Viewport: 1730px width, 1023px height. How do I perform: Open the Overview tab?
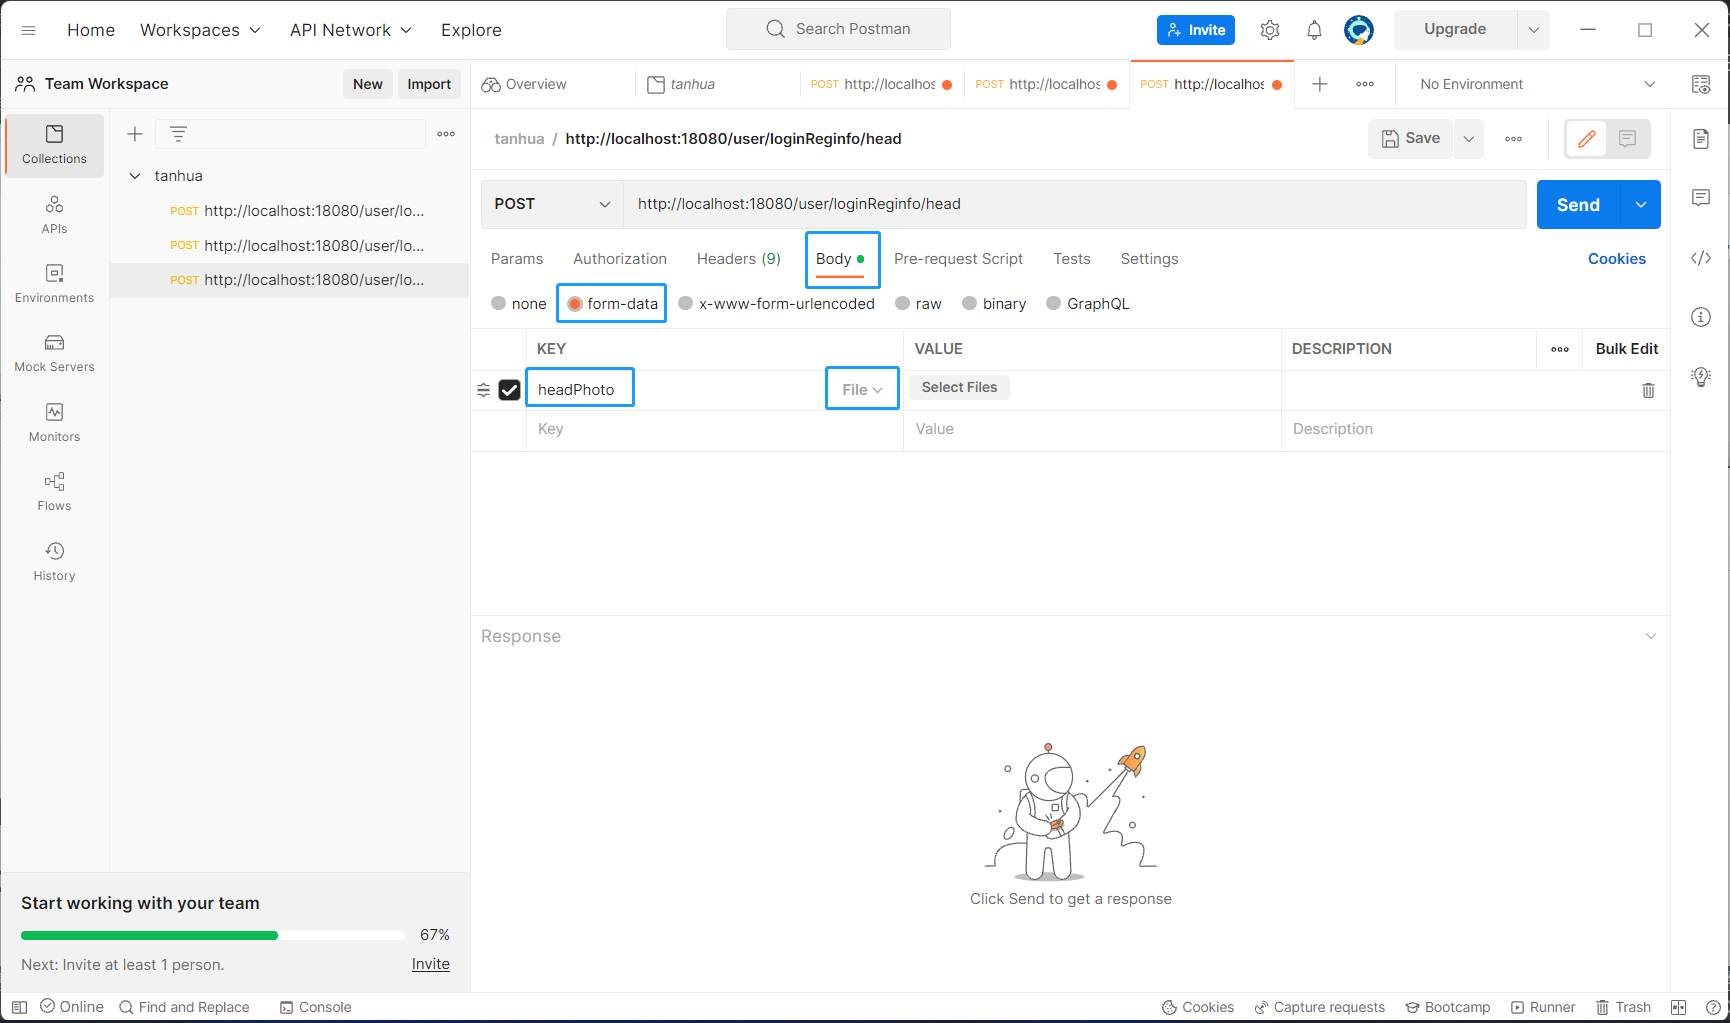(x=525, y=84)
